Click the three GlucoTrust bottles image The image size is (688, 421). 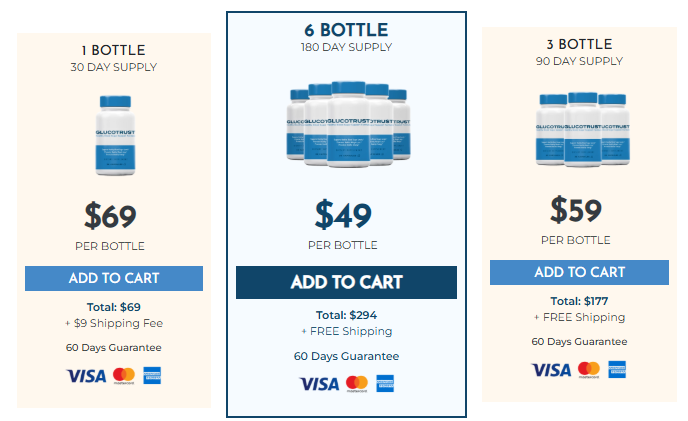583,130
